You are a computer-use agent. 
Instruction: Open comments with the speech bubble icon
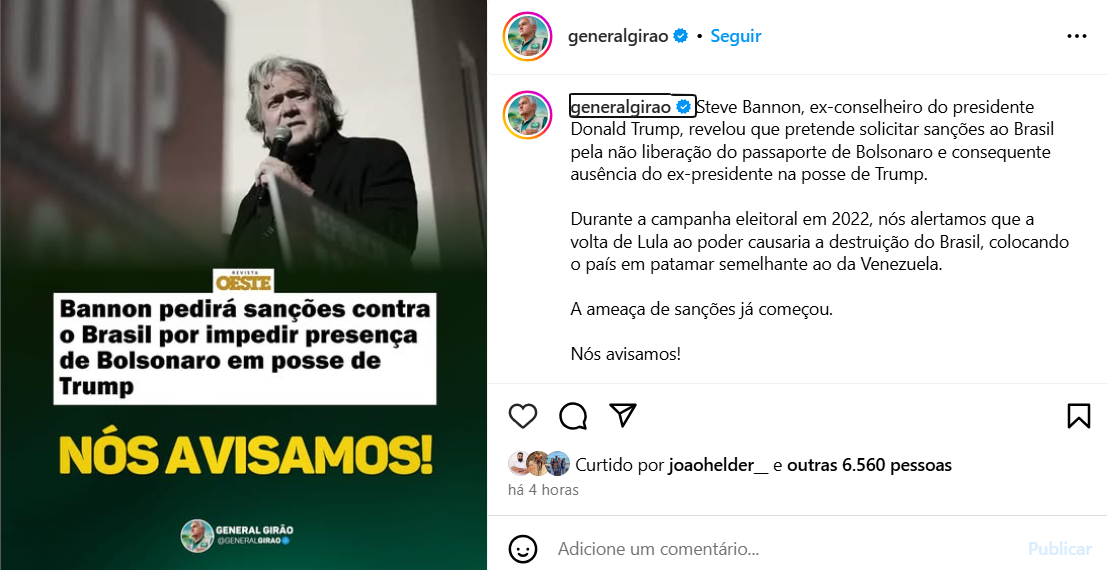[573, 416]
